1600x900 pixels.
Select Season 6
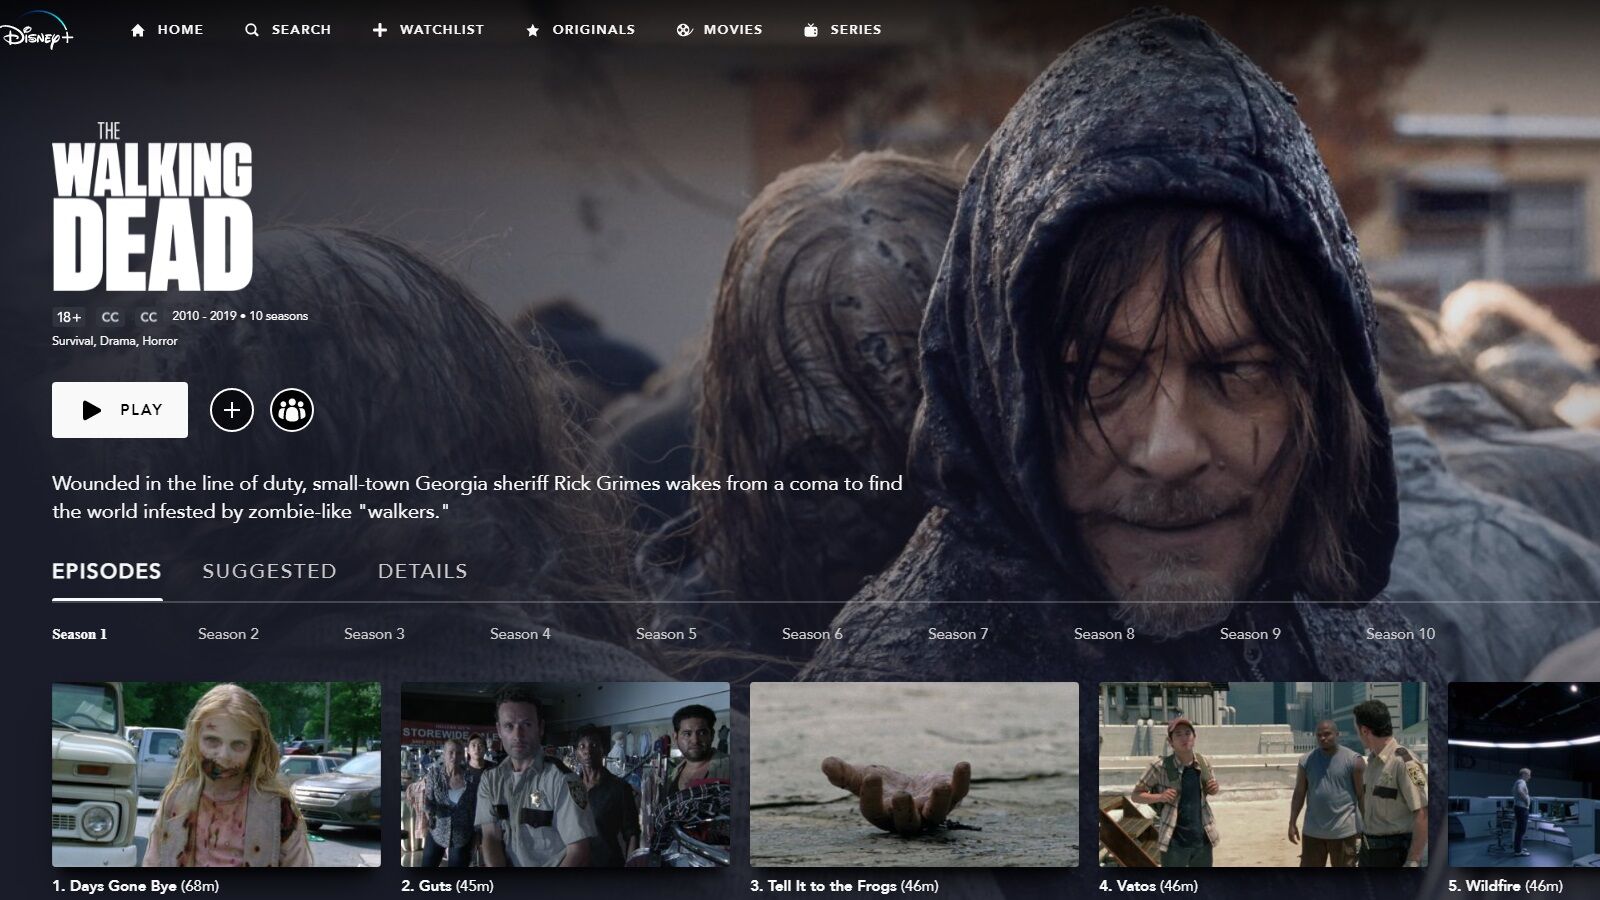(812, 634)
